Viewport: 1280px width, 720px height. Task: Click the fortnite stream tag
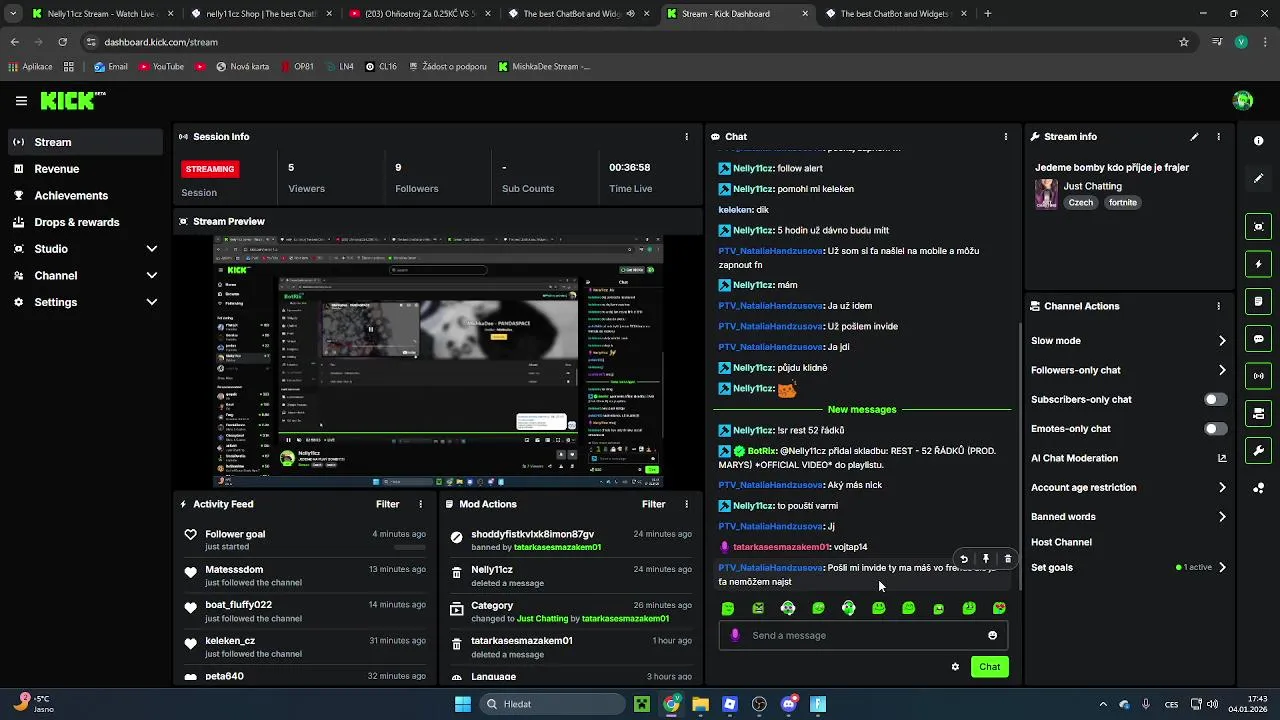click(x=1123, y=203)
